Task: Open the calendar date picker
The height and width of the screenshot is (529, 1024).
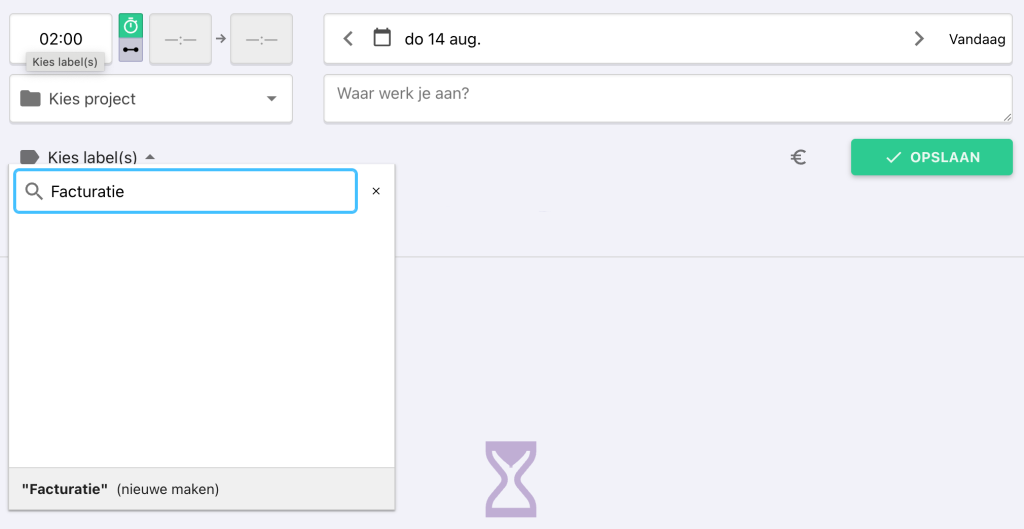Action: pyautogui.click(x=382, y=39)
